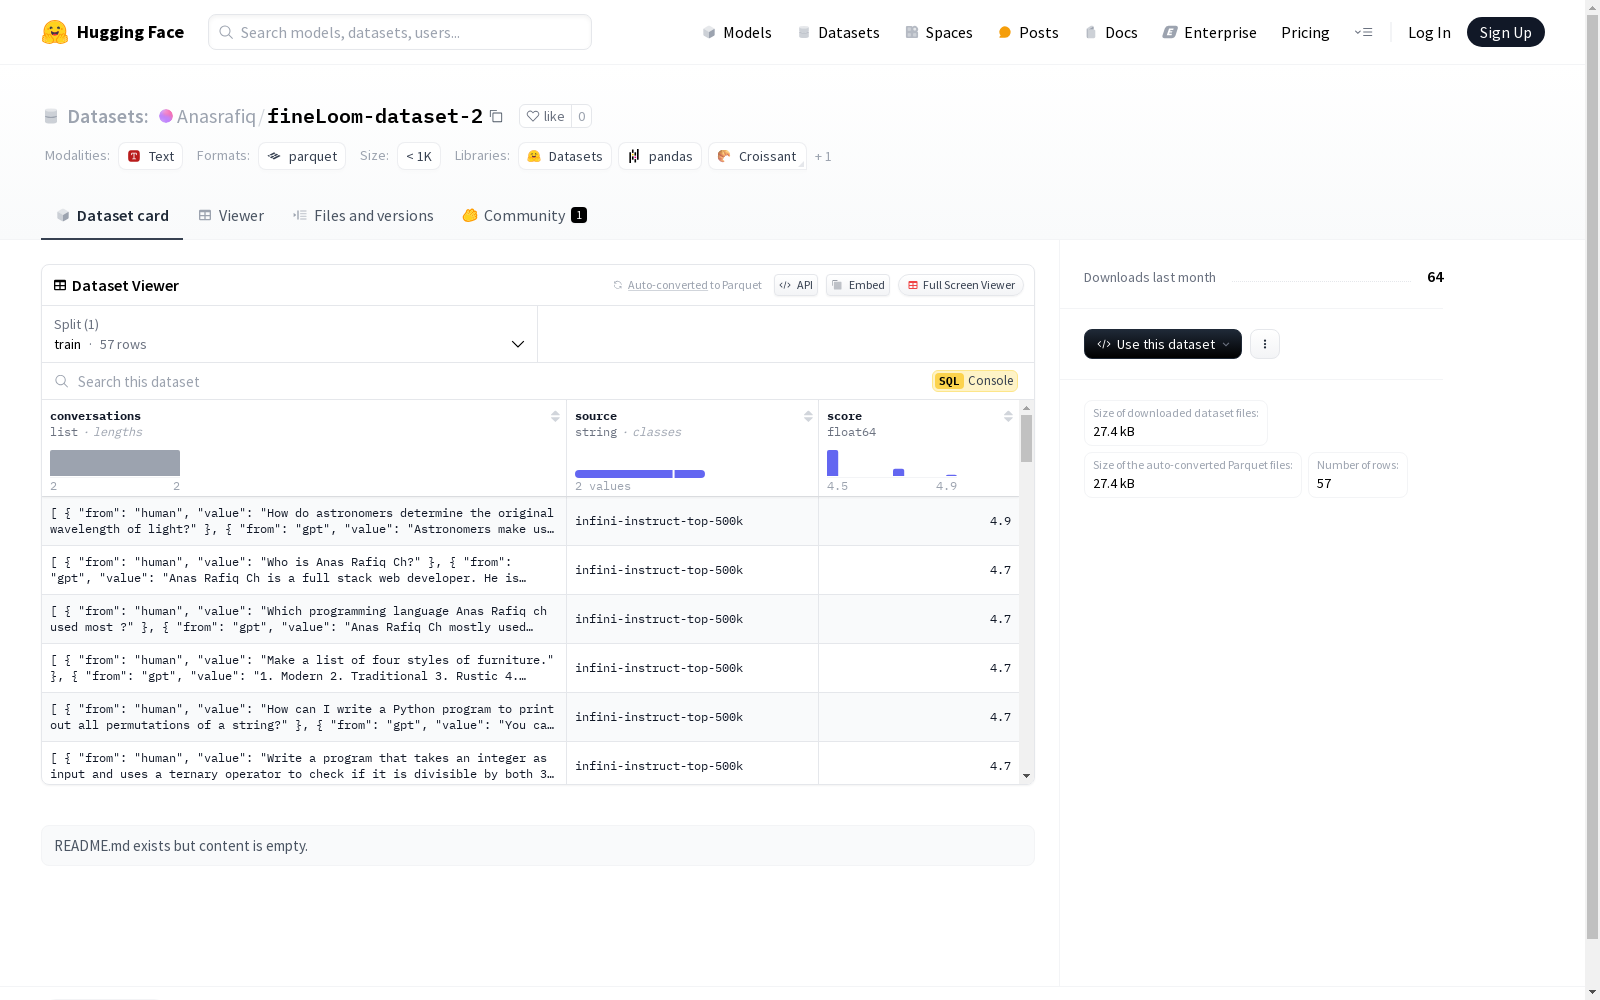1600x1000 pixels.
Task: Sort the conversations column
Action: pos(555,416)
